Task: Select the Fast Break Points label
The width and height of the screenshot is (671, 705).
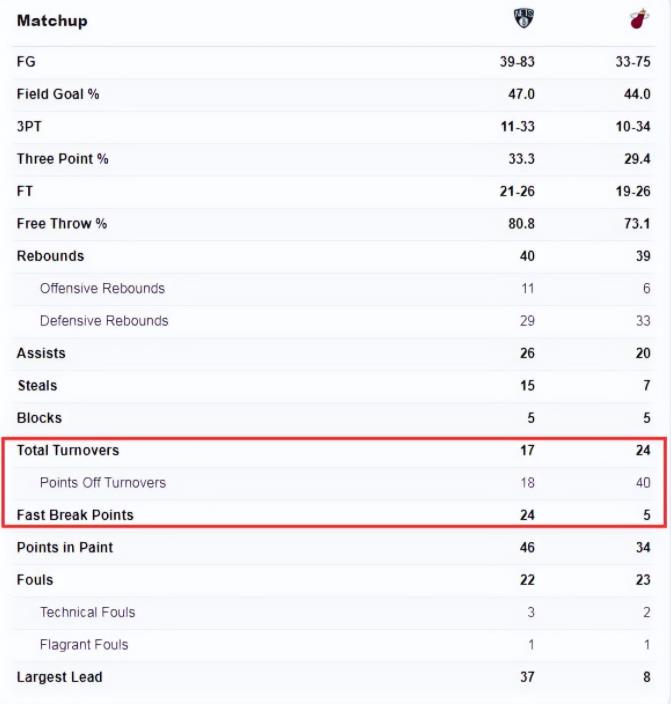Action: coord(75,515)
